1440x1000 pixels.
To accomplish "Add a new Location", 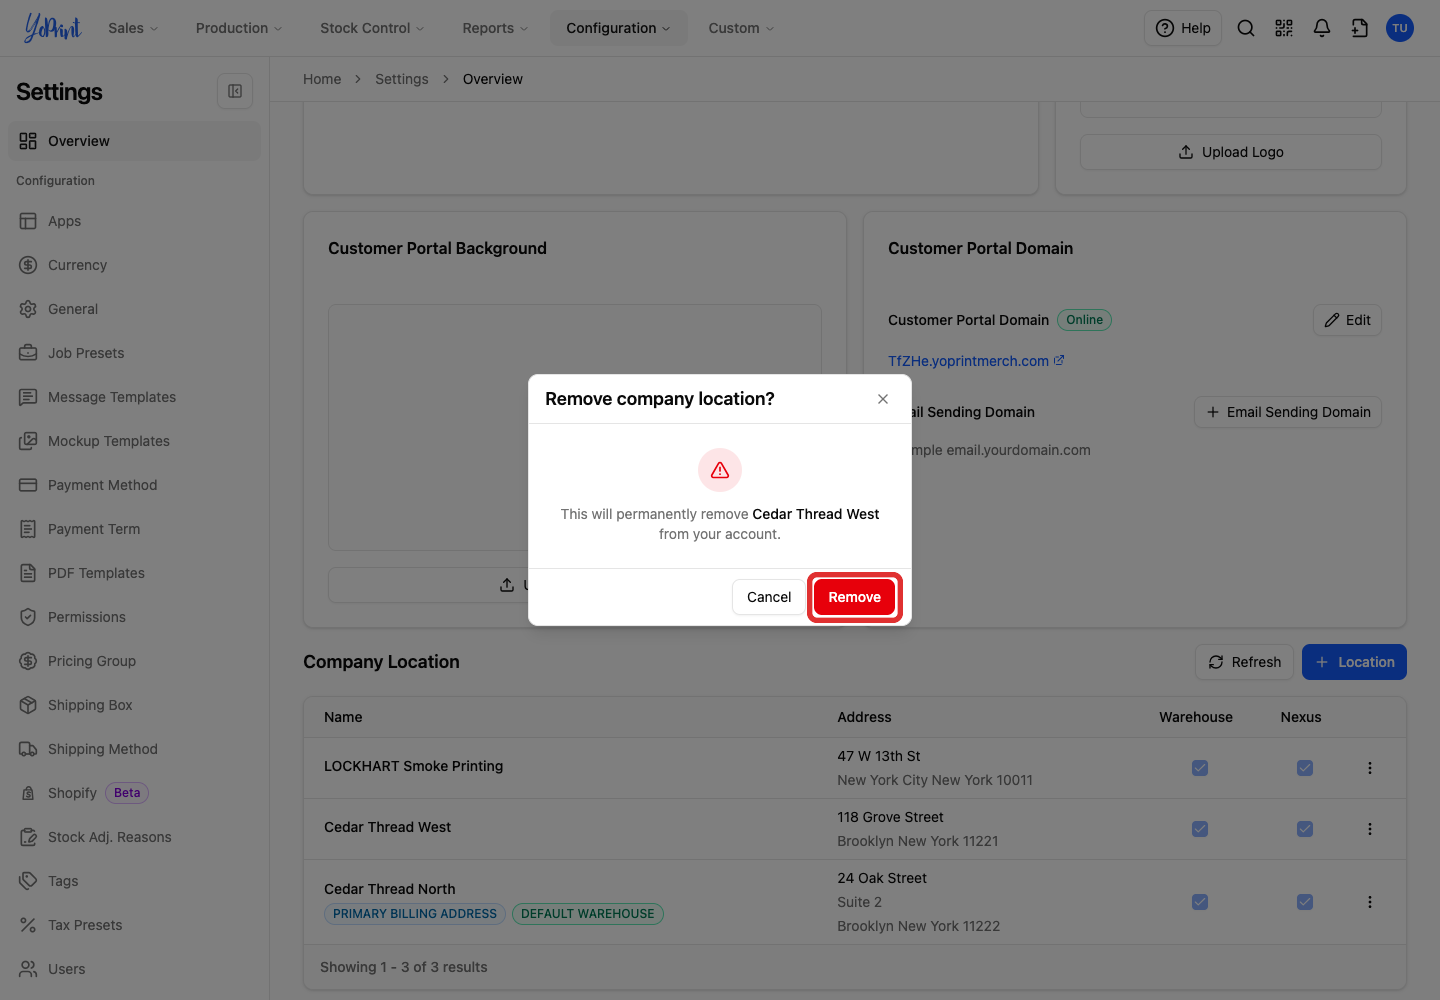I will coord(1354,662).
